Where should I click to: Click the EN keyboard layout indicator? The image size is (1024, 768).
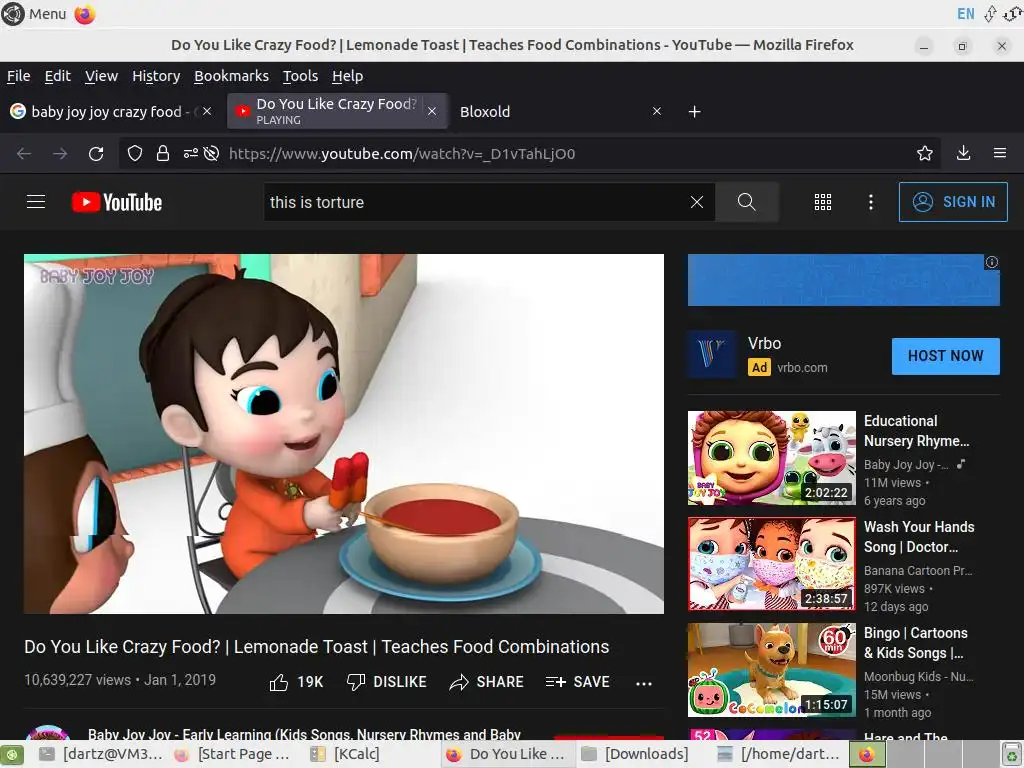click(x=965, y=14)
